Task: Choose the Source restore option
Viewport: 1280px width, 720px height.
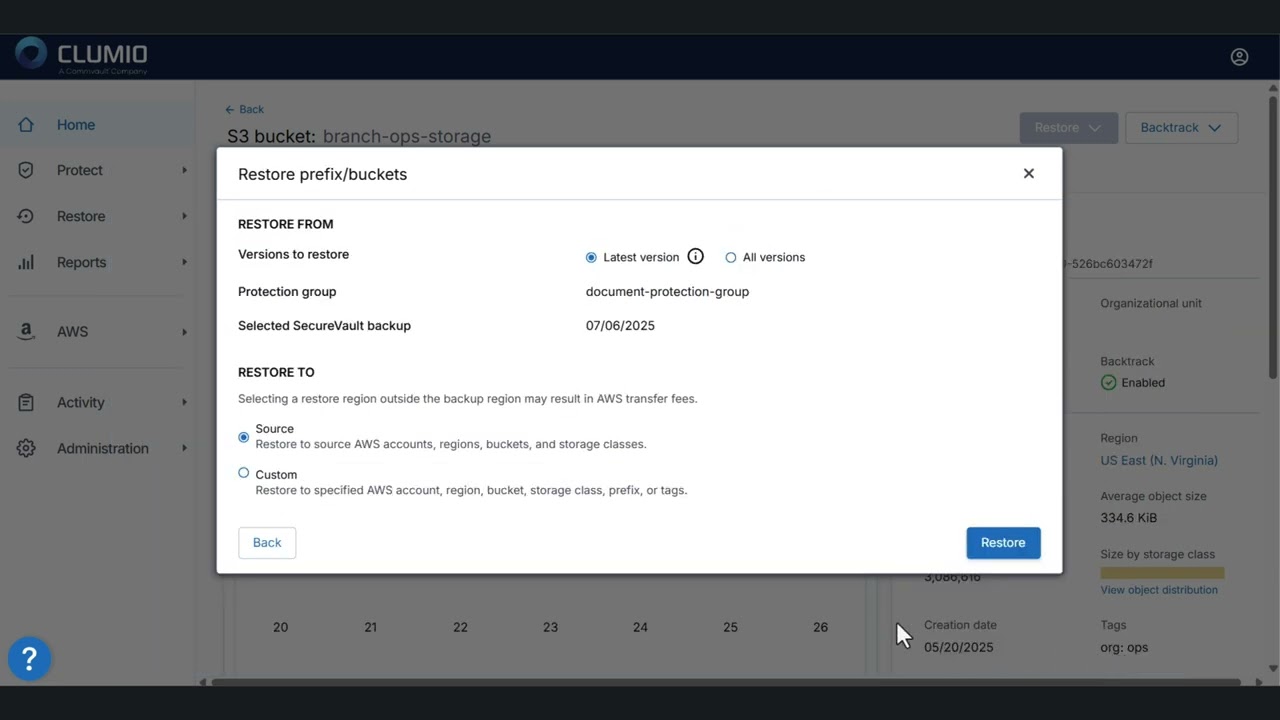Action: (243, 437)
